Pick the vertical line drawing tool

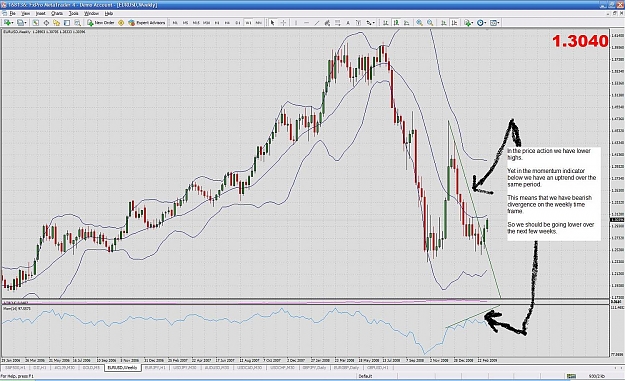296,23
